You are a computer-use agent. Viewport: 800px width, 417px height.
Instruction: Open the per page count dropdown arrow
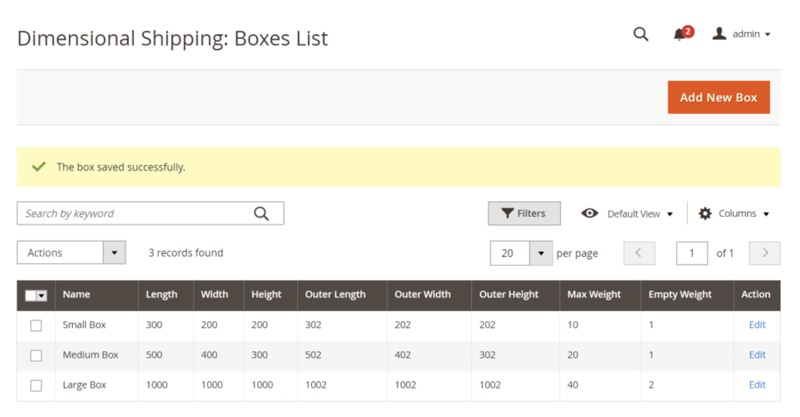[541, 253]
